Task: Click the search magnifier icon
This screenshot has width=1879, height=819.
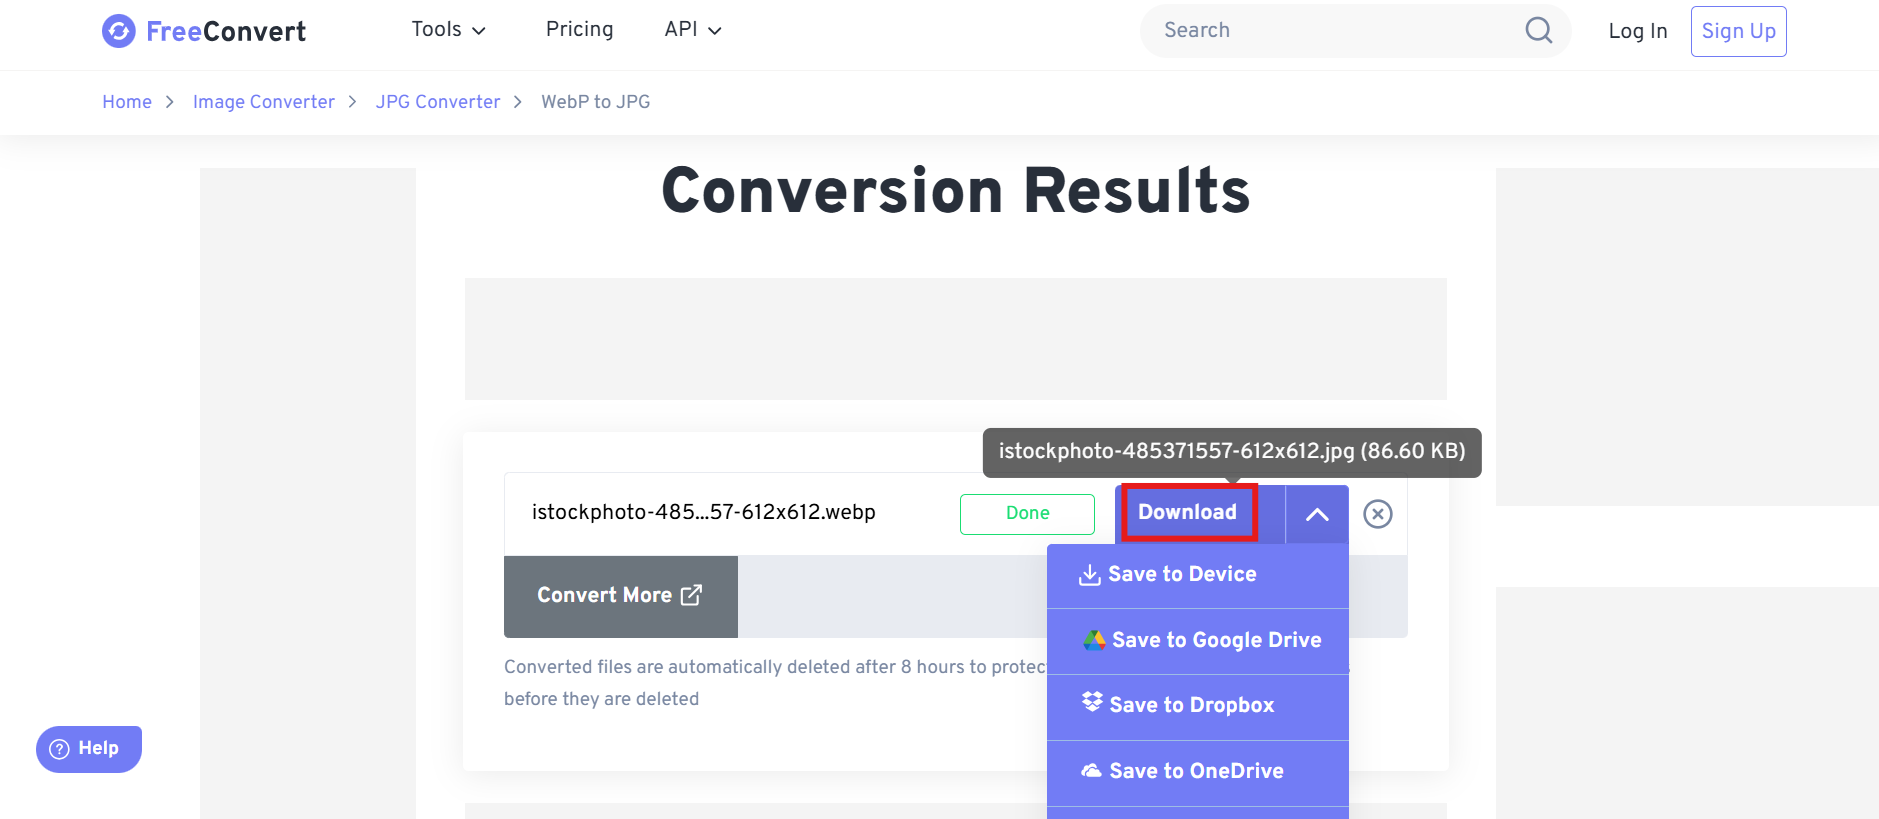Action: (x=1538, y=31)
